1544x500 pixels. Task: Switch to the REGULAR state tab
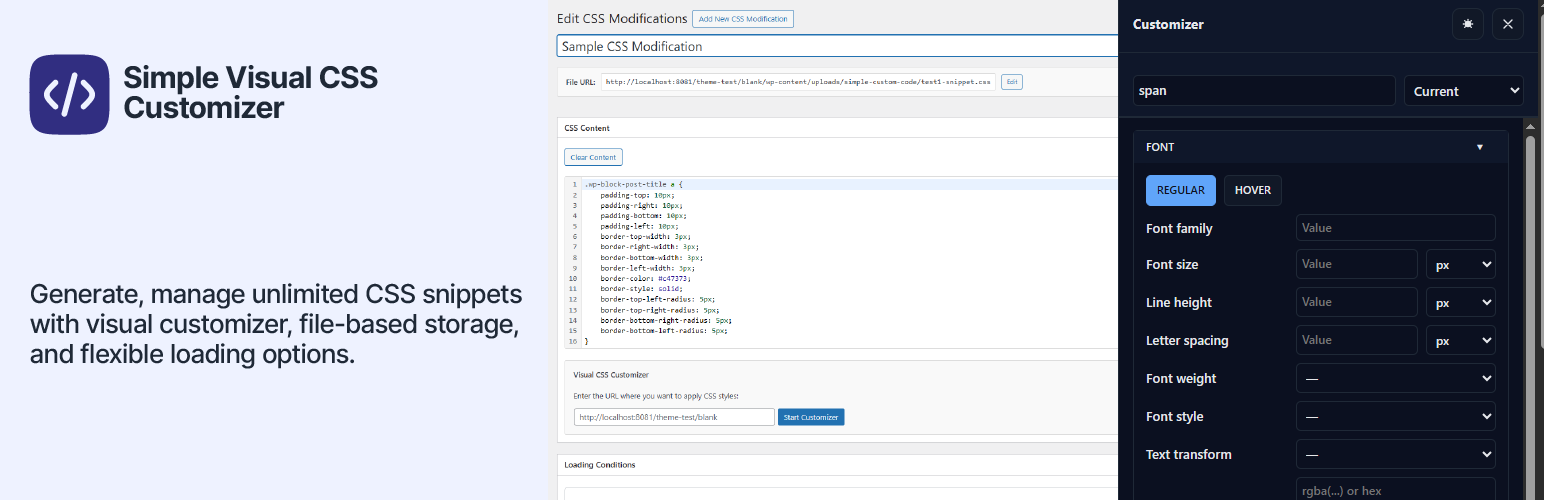[x=1181, y=190]
